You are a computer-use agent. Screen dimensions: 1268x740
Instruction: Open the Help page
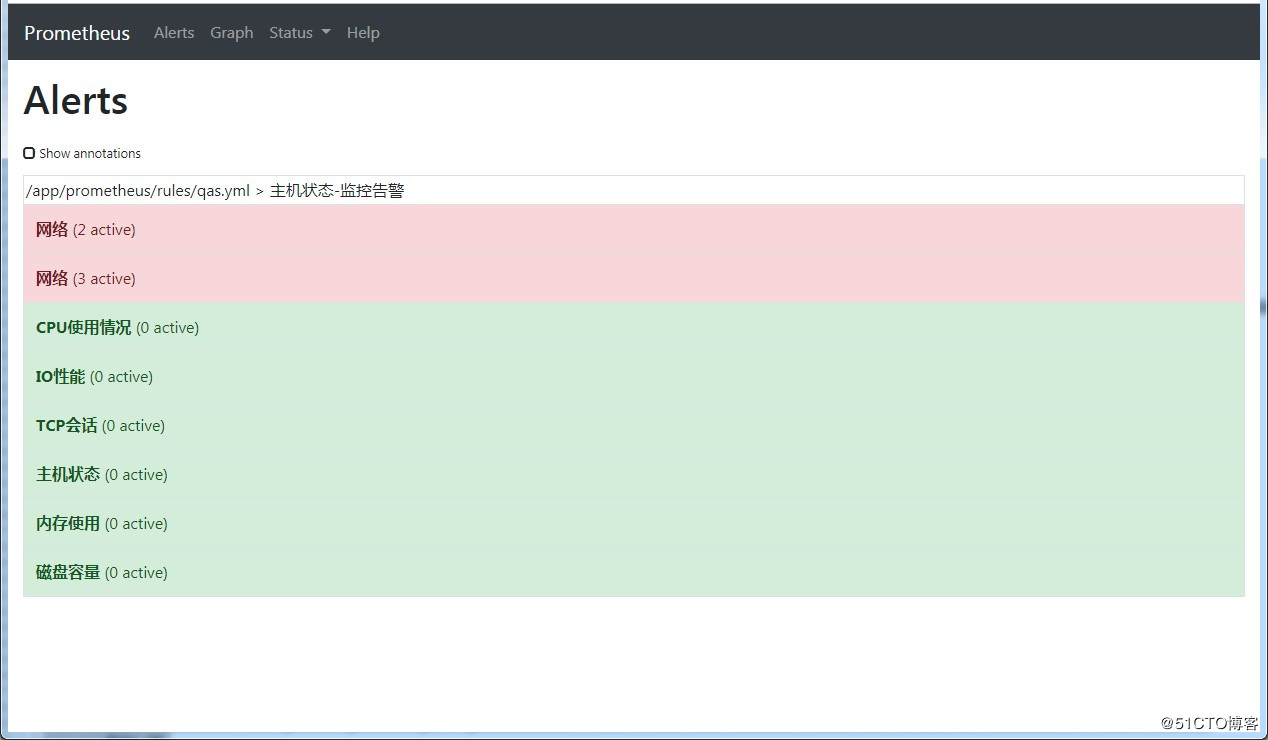pyautogui.click(x=363, y=33)
